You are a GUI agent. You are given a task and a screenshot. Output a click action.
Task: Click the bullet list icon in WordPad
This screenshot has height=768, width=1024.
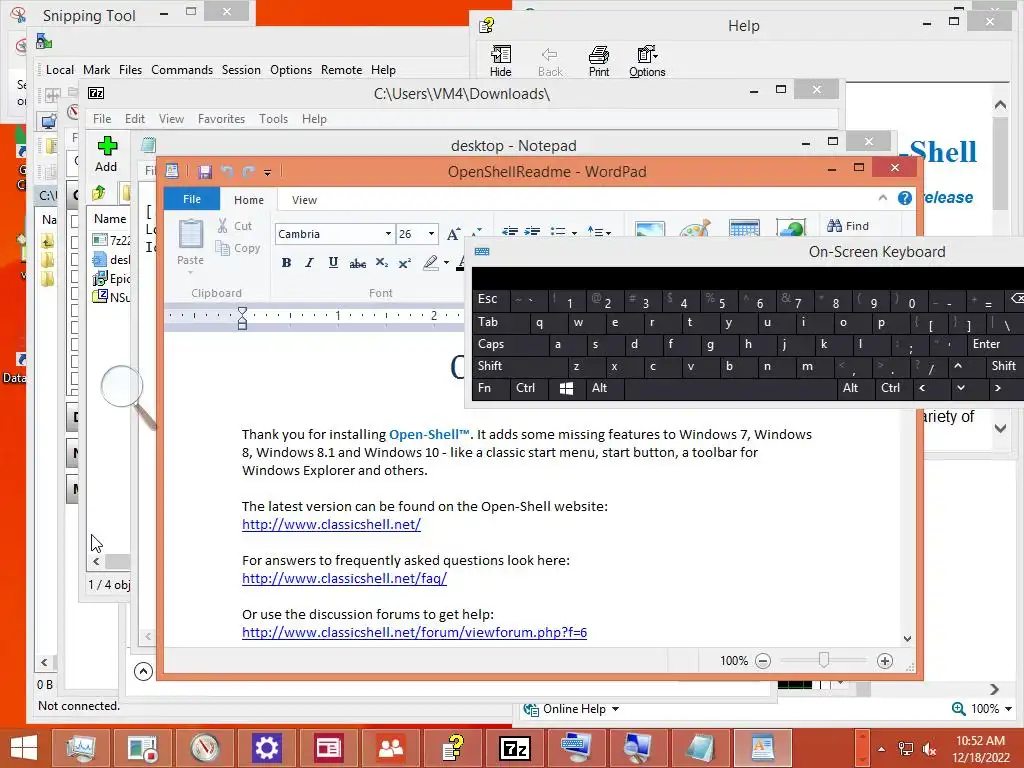pyautogui.click(x=558, y=231)
